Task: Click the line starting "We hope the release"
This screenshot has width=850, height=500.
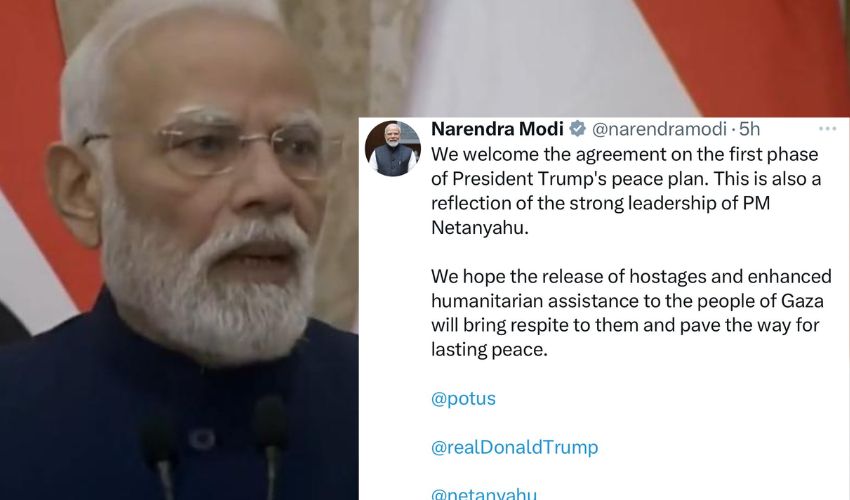Action: [x=631, y=277]
